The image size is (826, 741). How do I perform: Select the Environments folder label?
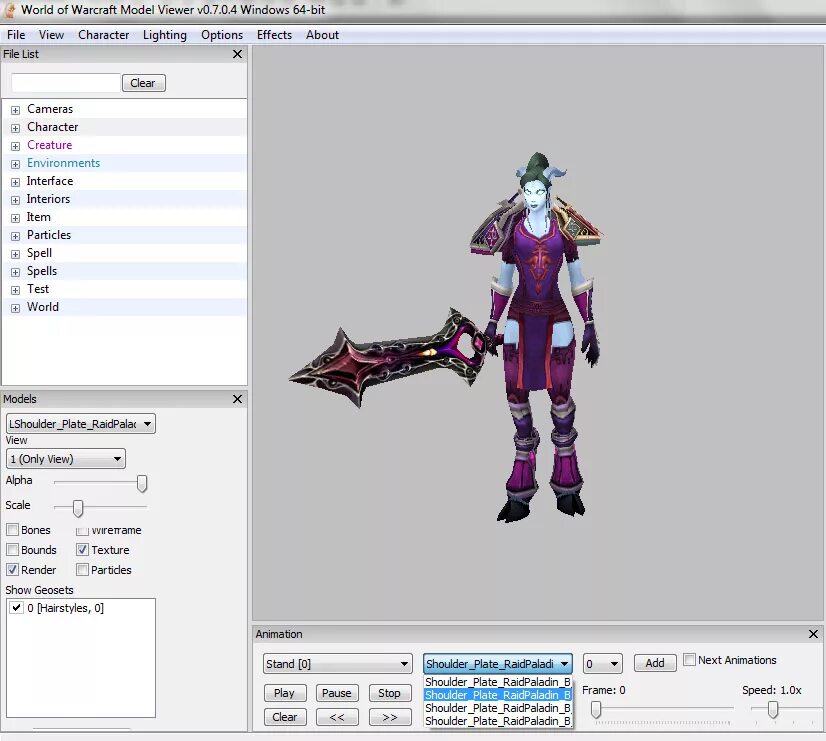(x=63, y=163)
